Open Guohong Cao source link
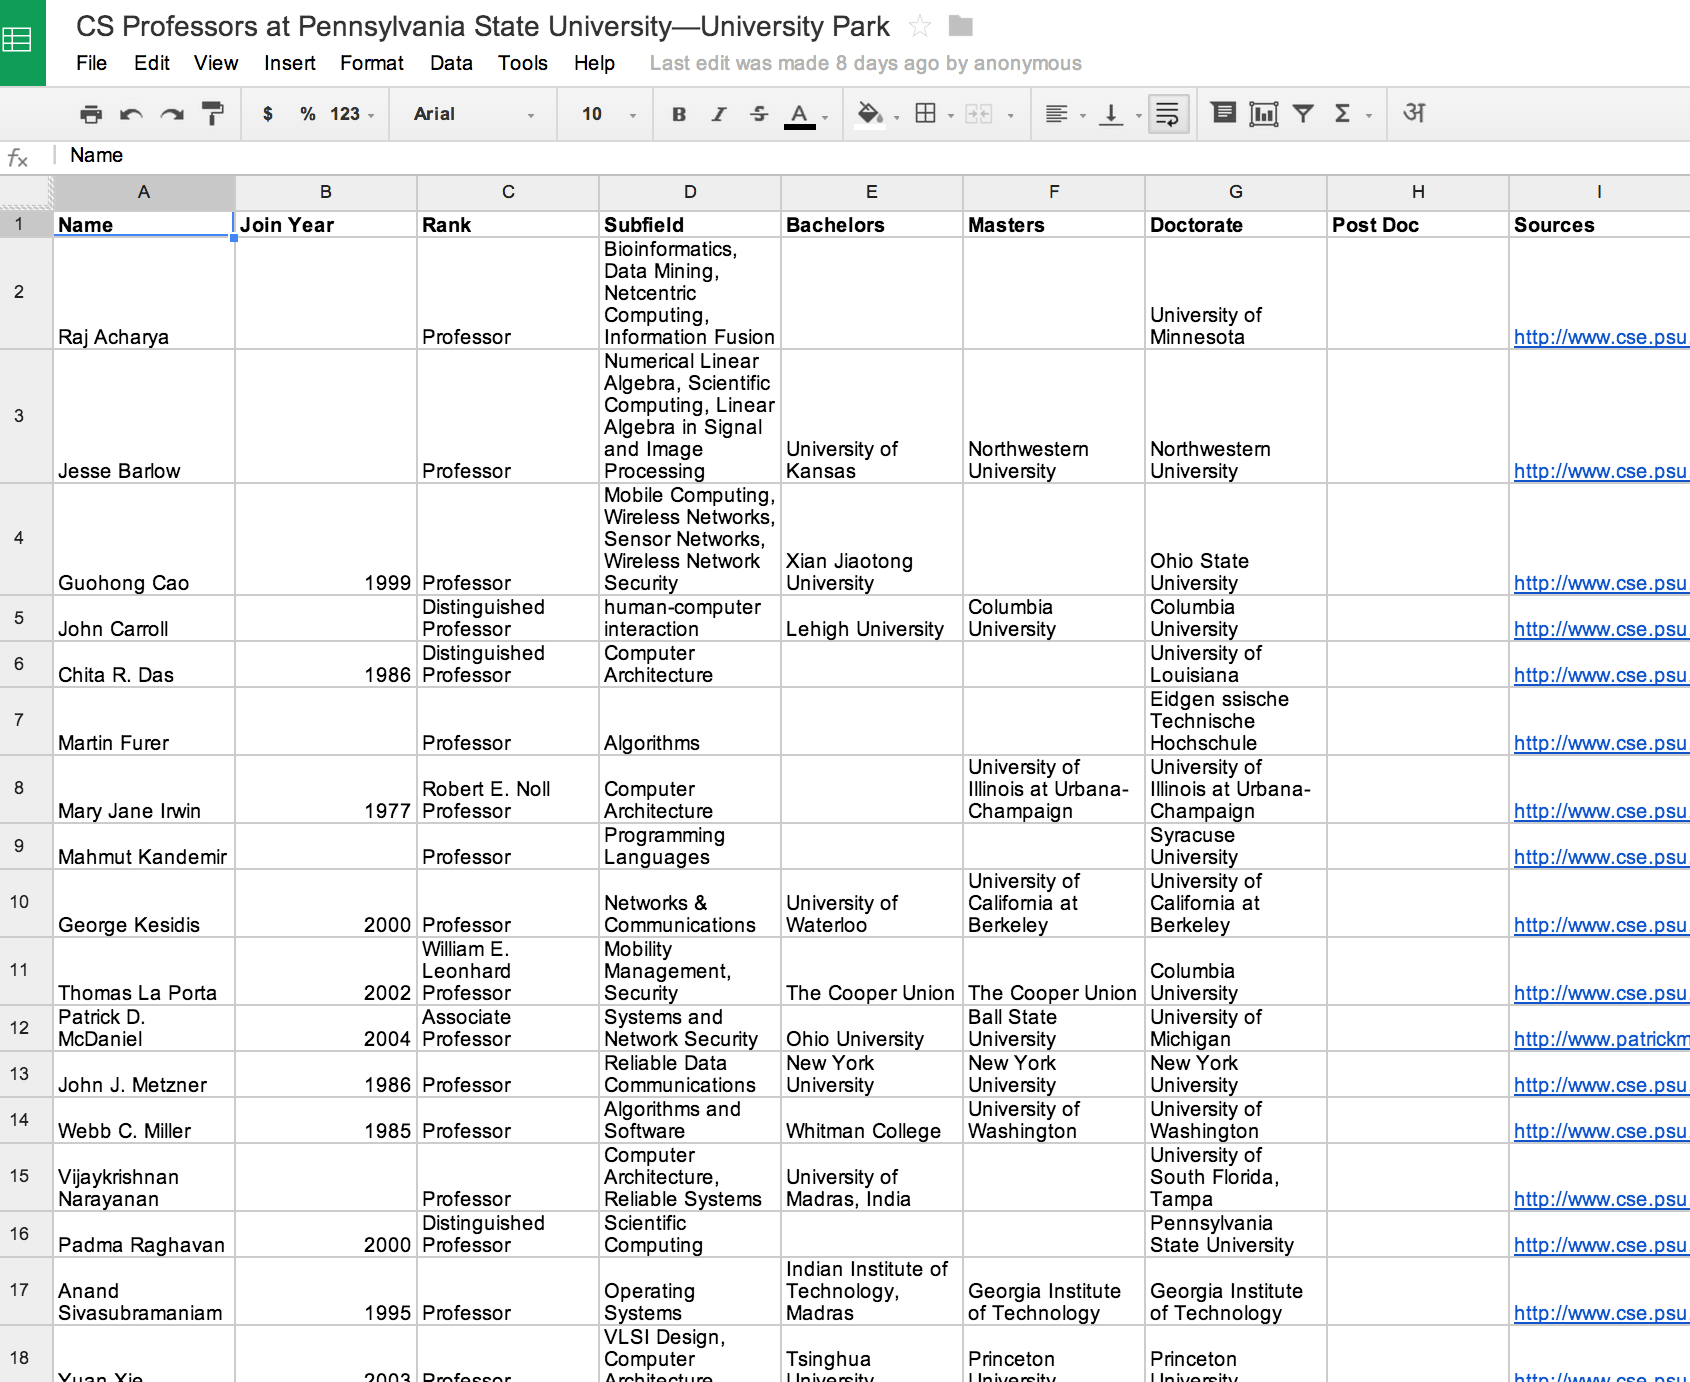 [x=1600, y=583]
